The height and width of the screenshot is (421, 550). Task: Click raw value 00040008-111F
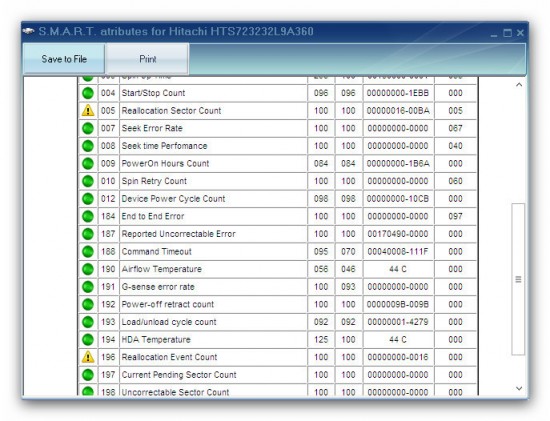click(398, 252)
